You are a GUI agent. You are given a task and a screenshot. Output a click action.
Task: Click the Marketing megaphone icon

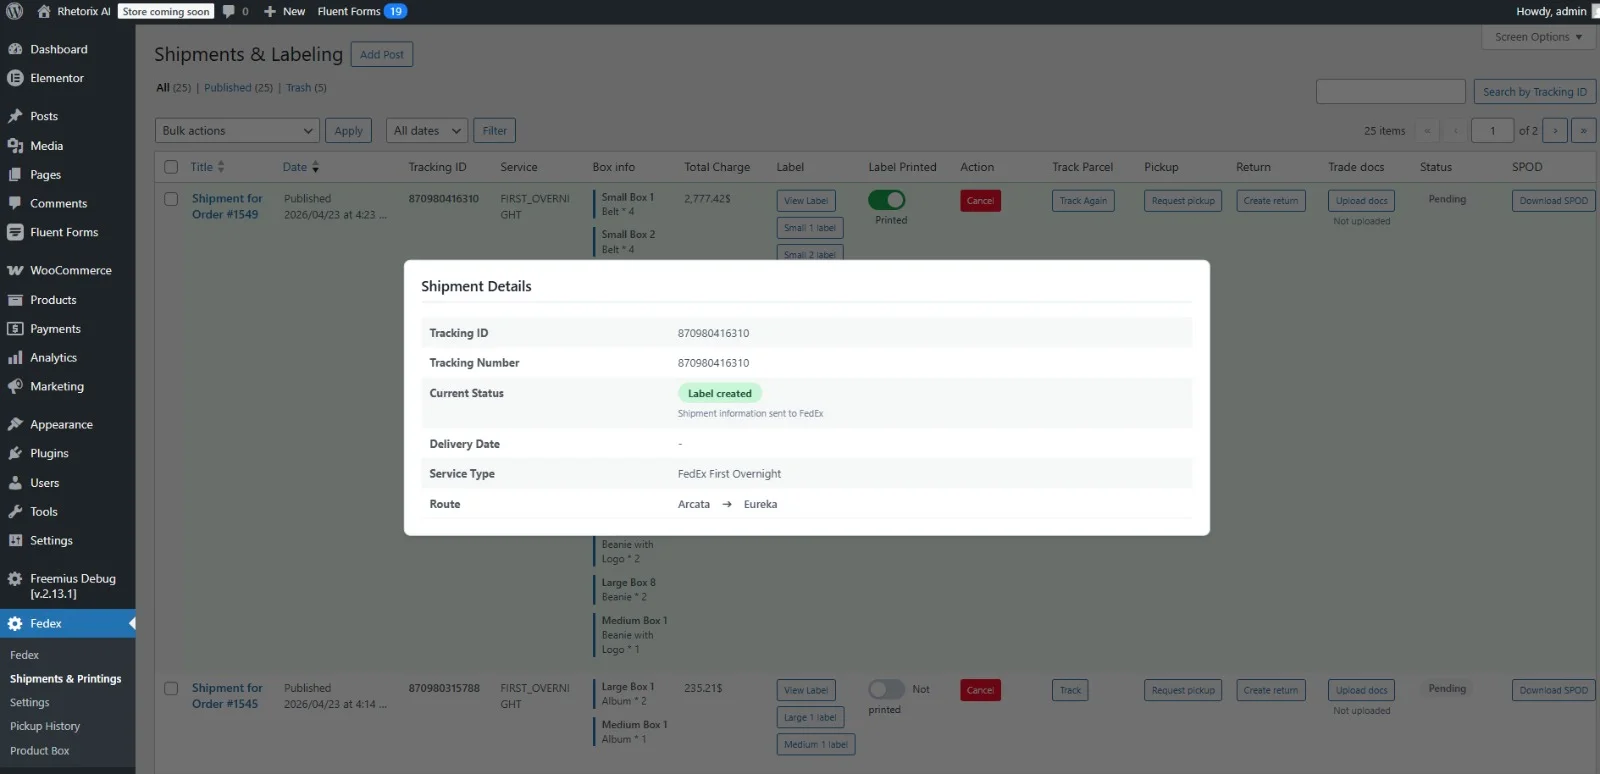(15, 386)
